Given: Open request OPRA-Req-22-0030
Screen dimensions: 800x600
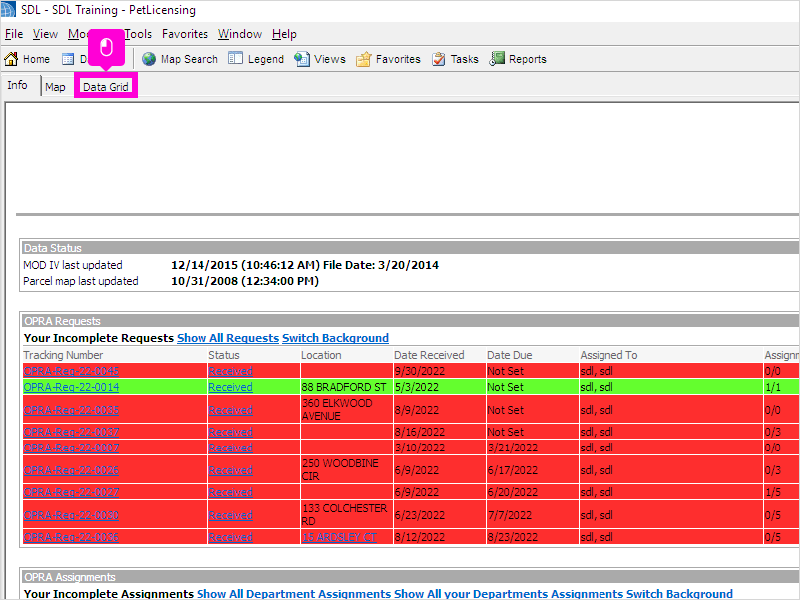Looking at the screenshot, I should point(71,515).
